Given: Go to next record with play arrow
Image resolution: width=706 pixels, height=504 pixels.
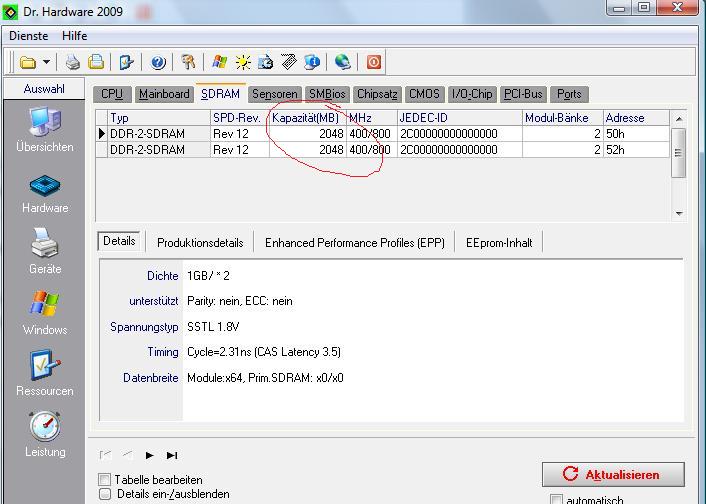Looking at the screenshot, I should pos(149,455).
